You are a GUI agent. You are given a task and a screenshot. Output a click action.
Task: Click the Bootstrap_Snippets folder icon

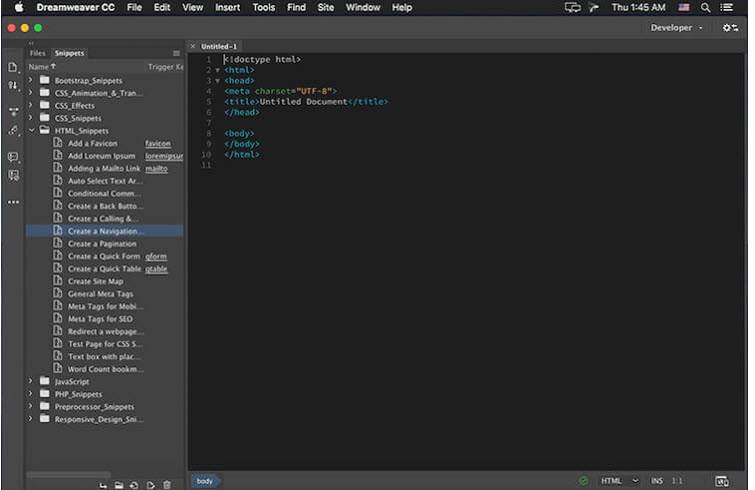click(x=45, y=80)
